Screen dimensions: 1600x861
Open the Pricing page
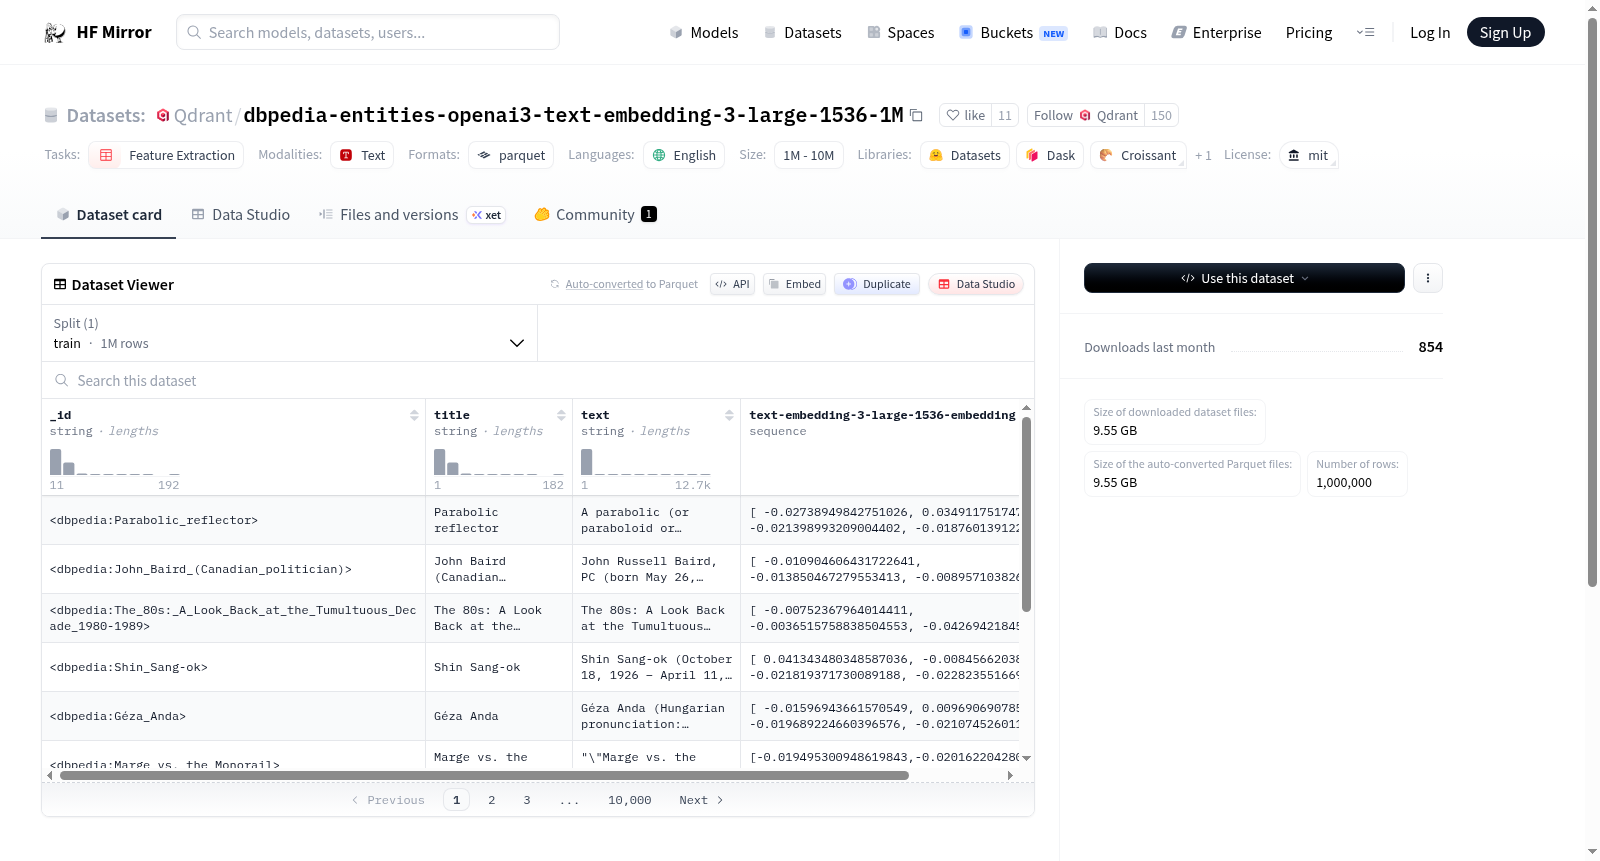click(x=1309, y=32)
